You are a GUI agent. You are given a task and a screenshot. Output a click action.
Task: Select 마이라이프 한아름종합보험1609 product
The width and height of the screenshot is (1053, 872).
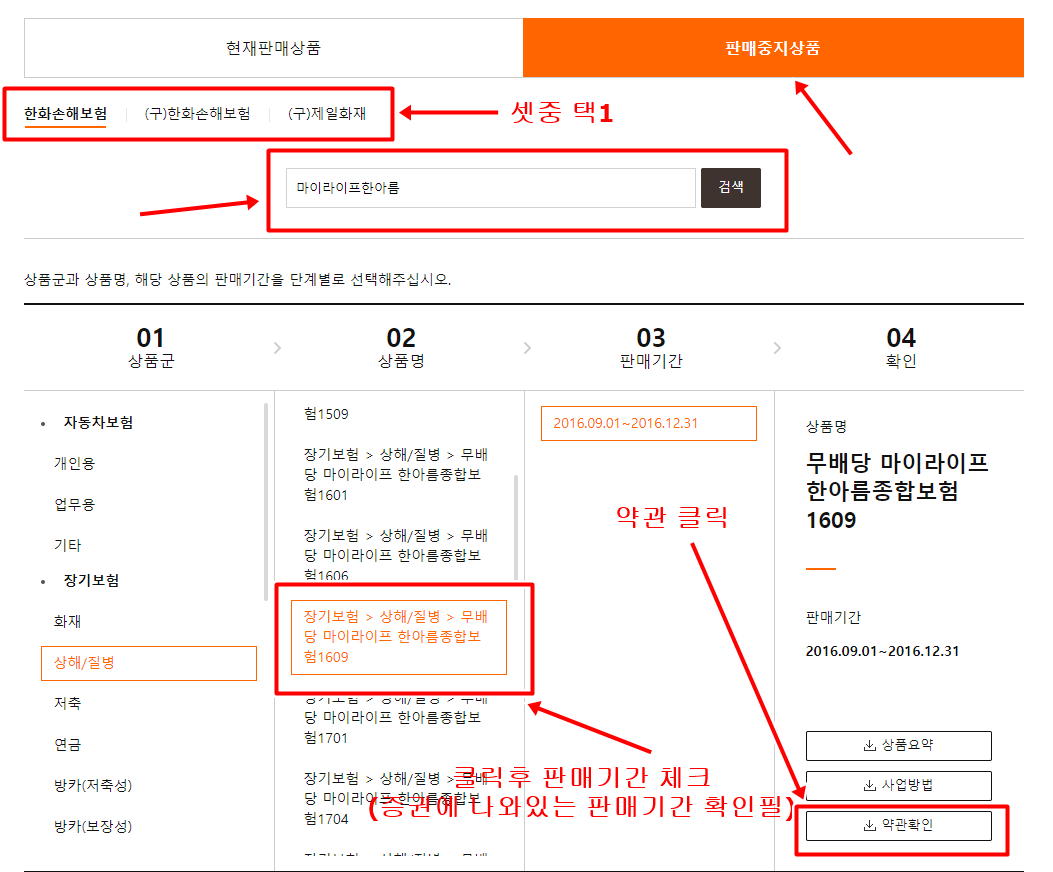pos(399,637)
